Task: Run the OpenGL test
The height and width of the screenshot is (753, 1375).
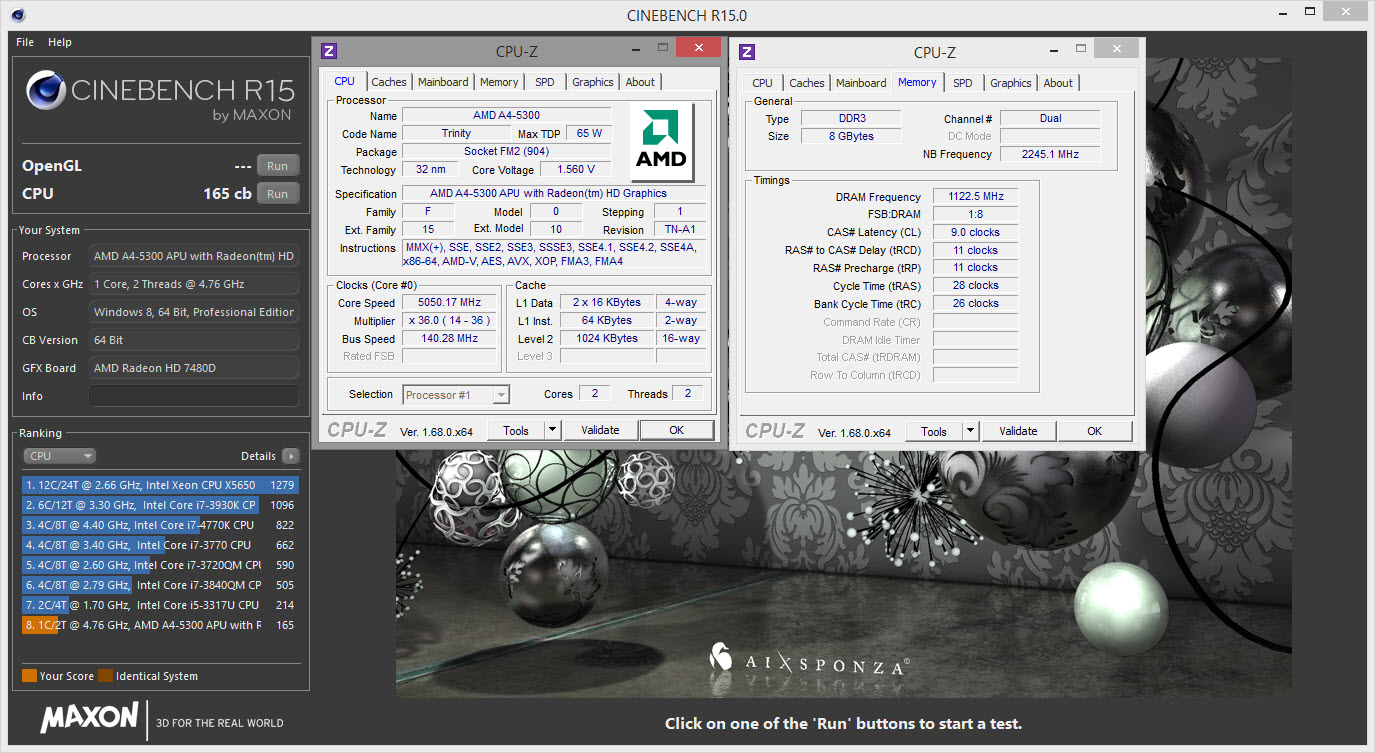Action: click(278, 166)
